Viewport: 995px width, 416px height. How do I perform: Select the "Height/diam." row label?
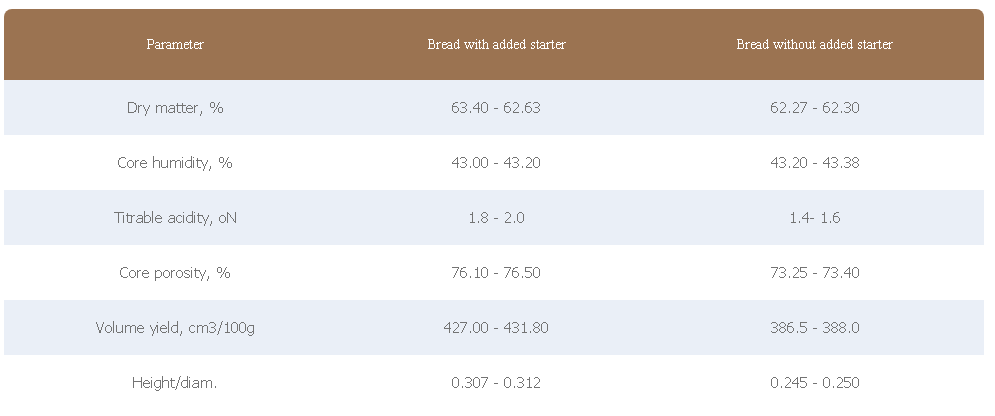click(x=175, y=383)
